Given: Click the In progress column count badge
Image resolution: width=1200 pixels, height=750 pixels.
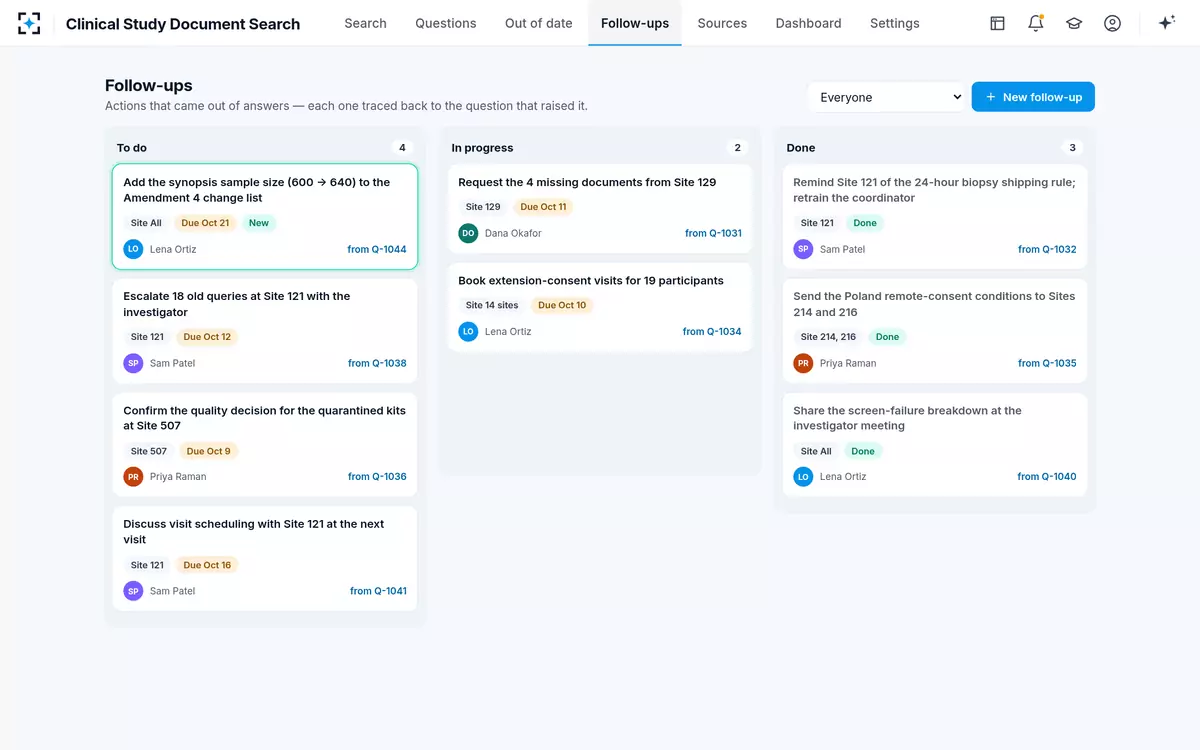Looking at the screenshot, I should pyautogui.click(x=737, y=148).
